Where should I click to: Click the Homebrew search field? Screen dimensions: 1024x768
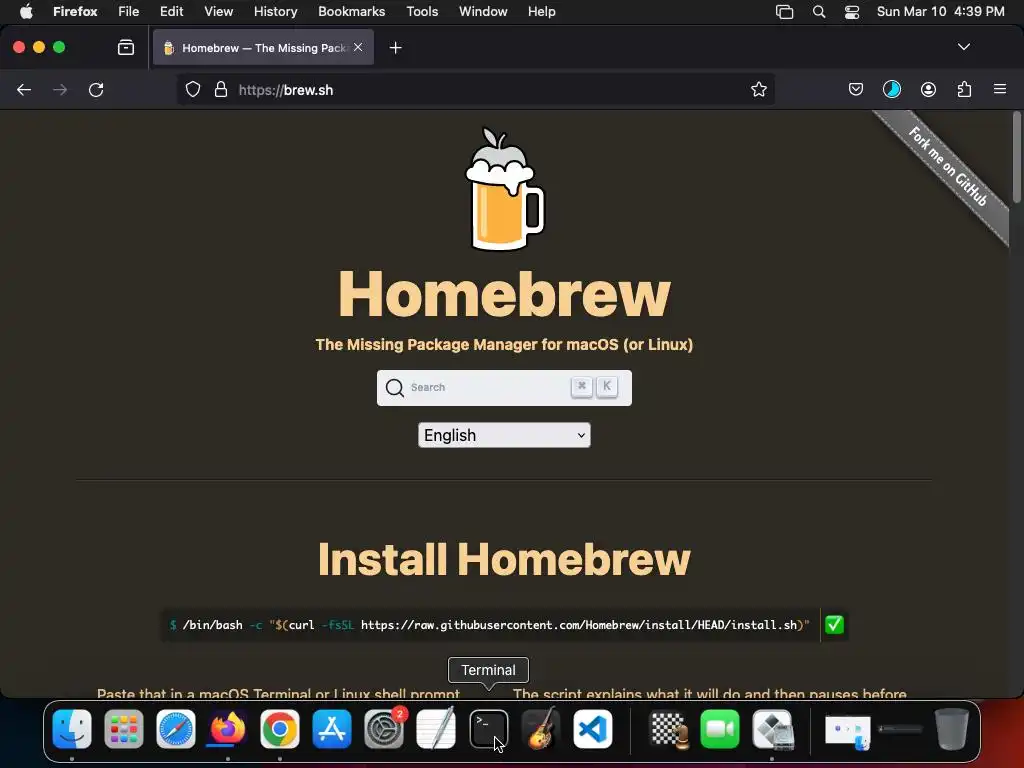504,388
